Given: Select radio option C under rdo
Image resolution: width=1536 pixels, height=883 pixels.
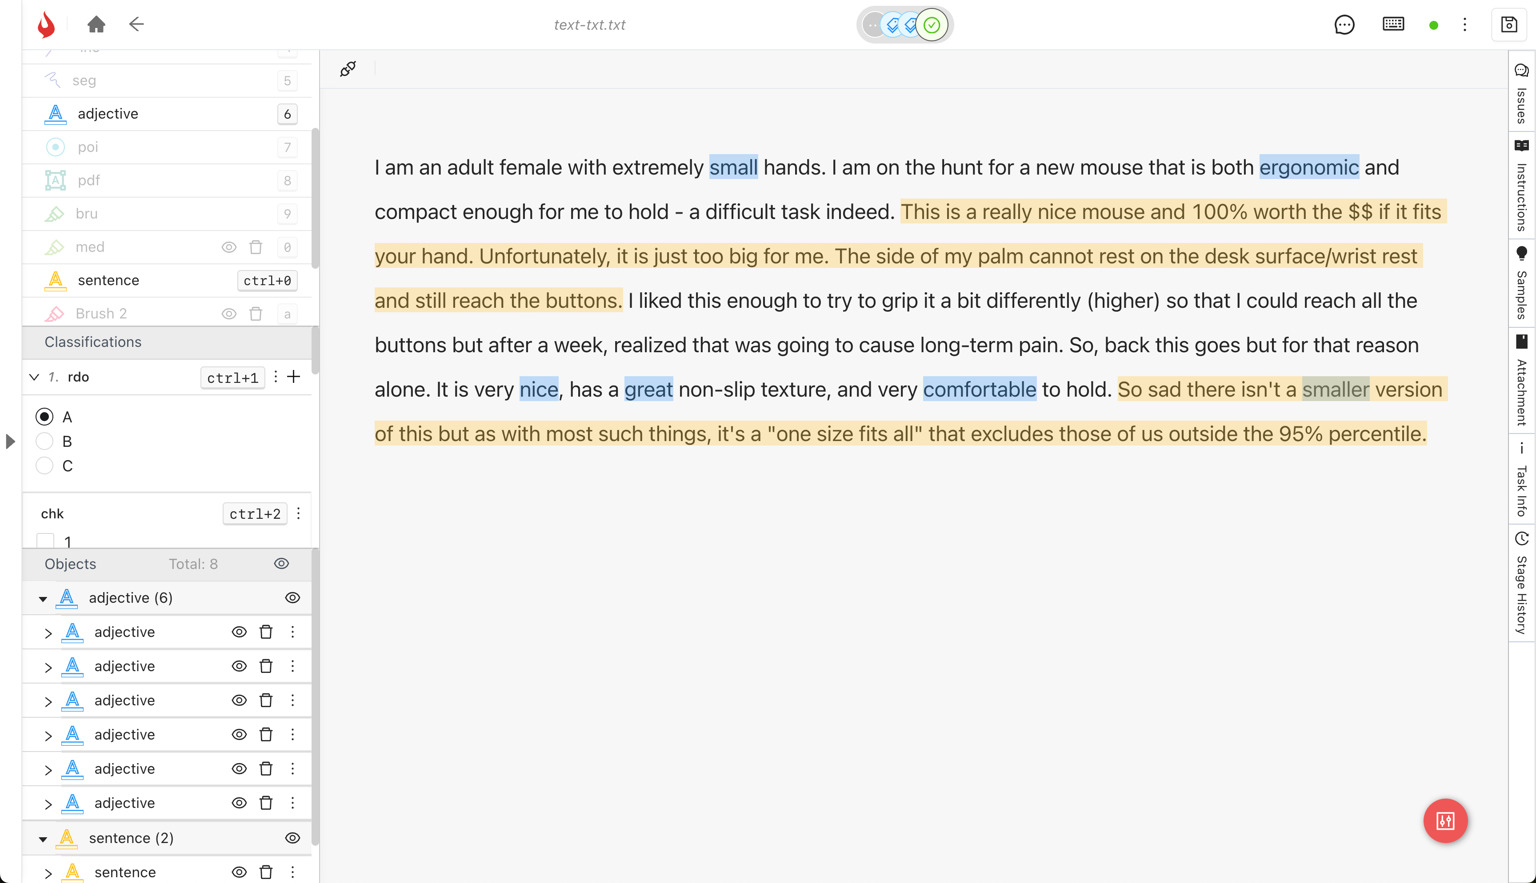Looking at the screenshot, I should pyautogui.click(x=44, y=466).
